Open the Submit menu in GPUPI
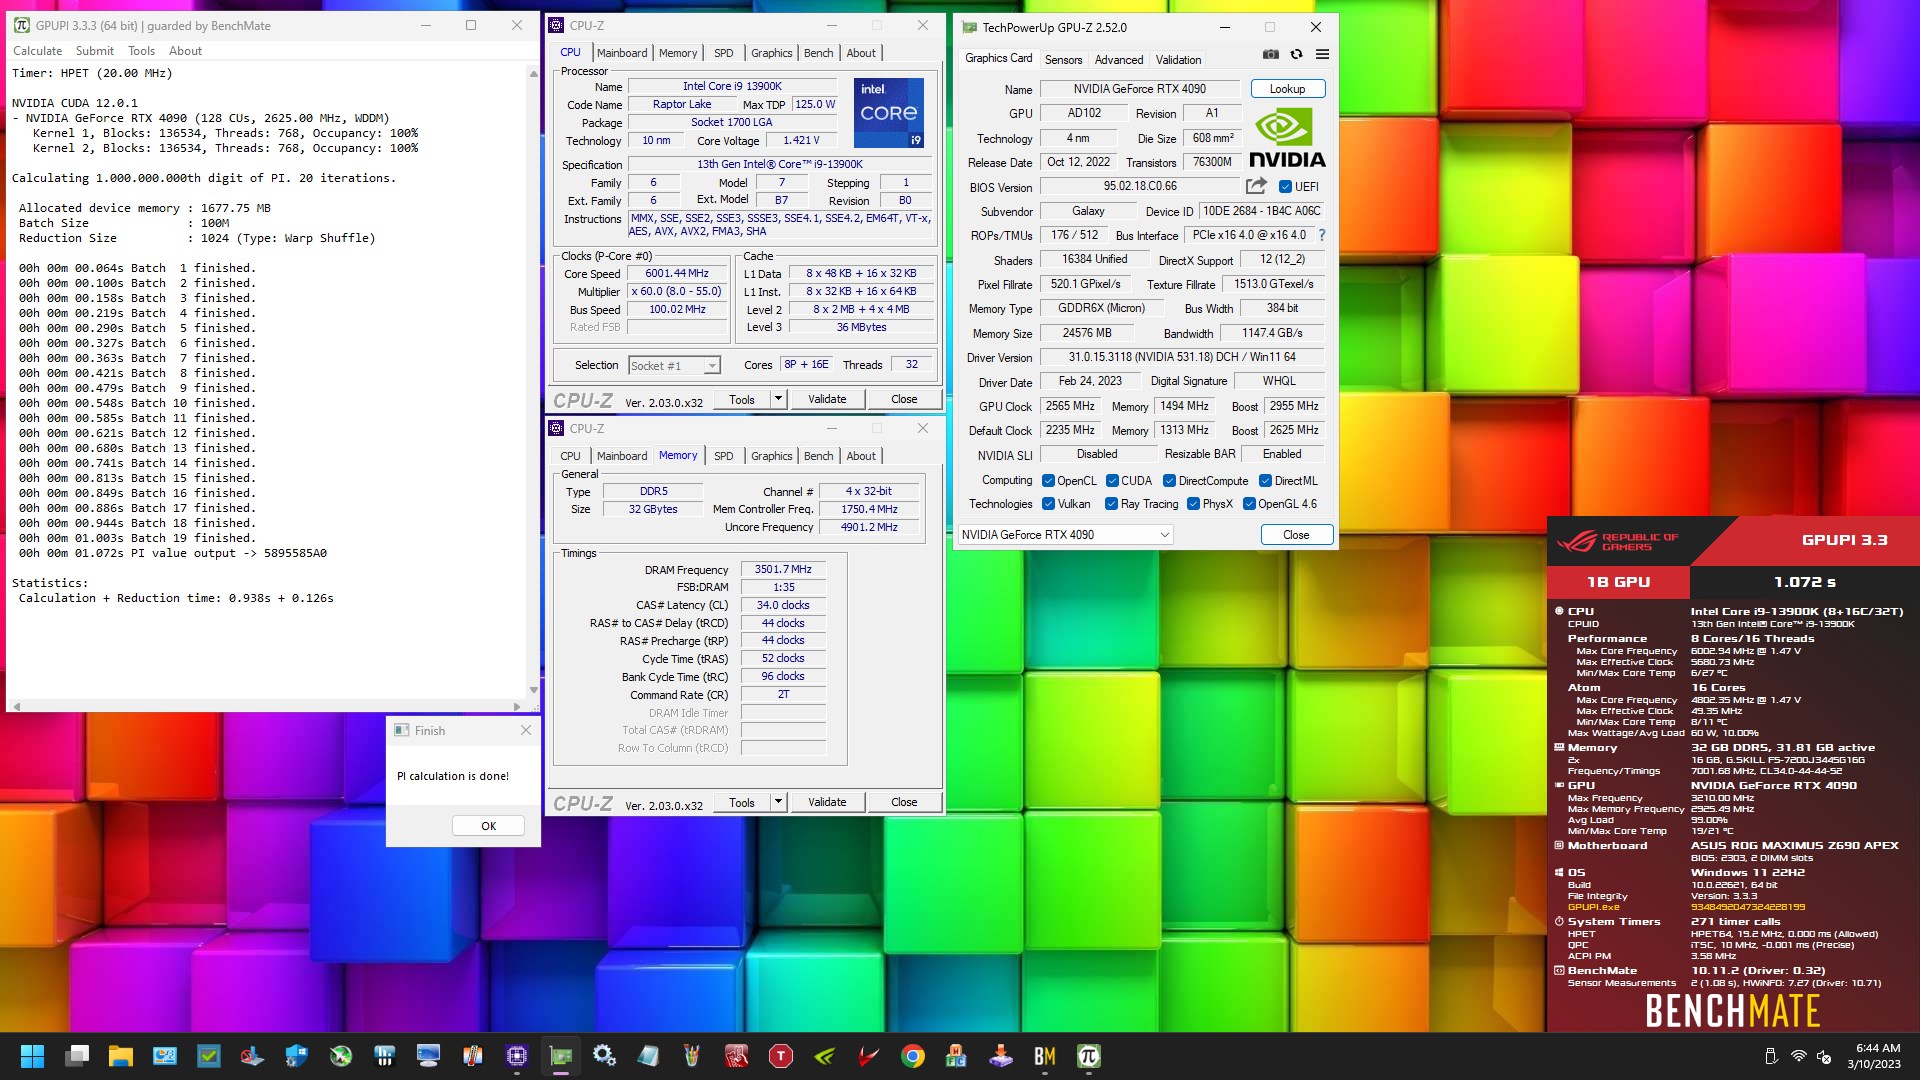The image size is (1920, 1080). [95, 51]
